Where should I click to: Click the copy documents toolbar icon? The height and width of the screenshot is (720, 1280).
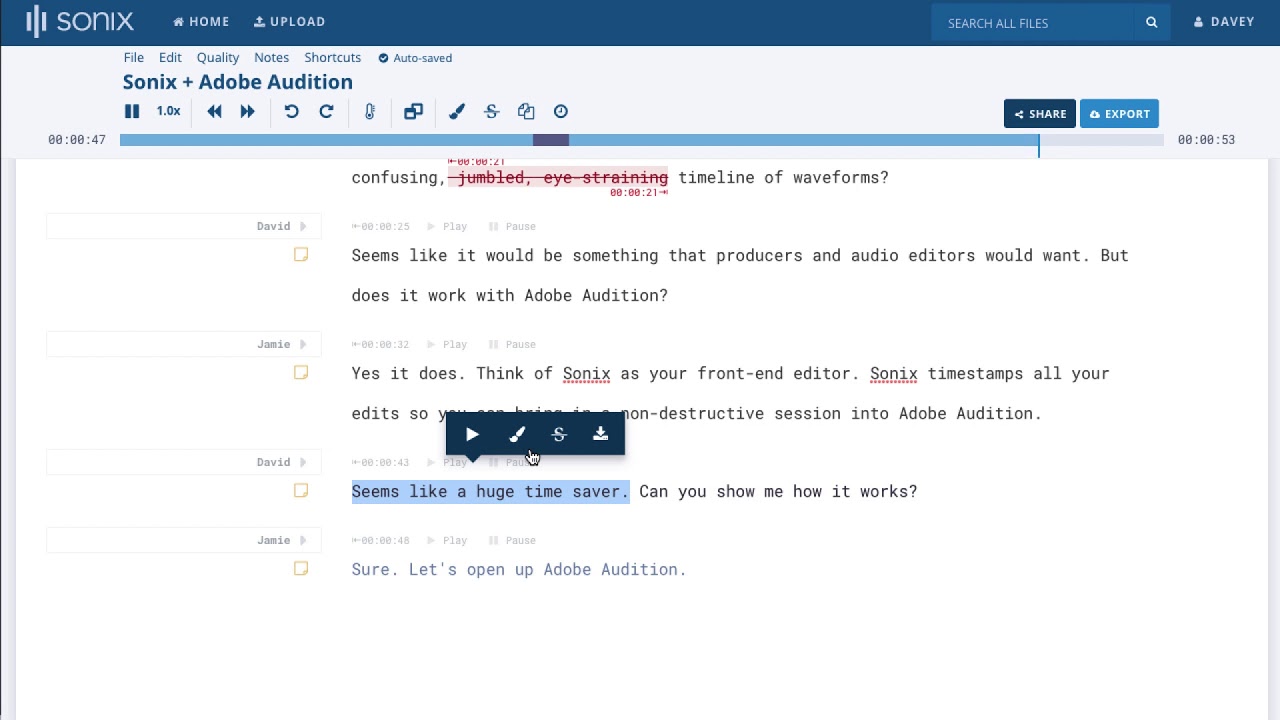pos(526,112)
